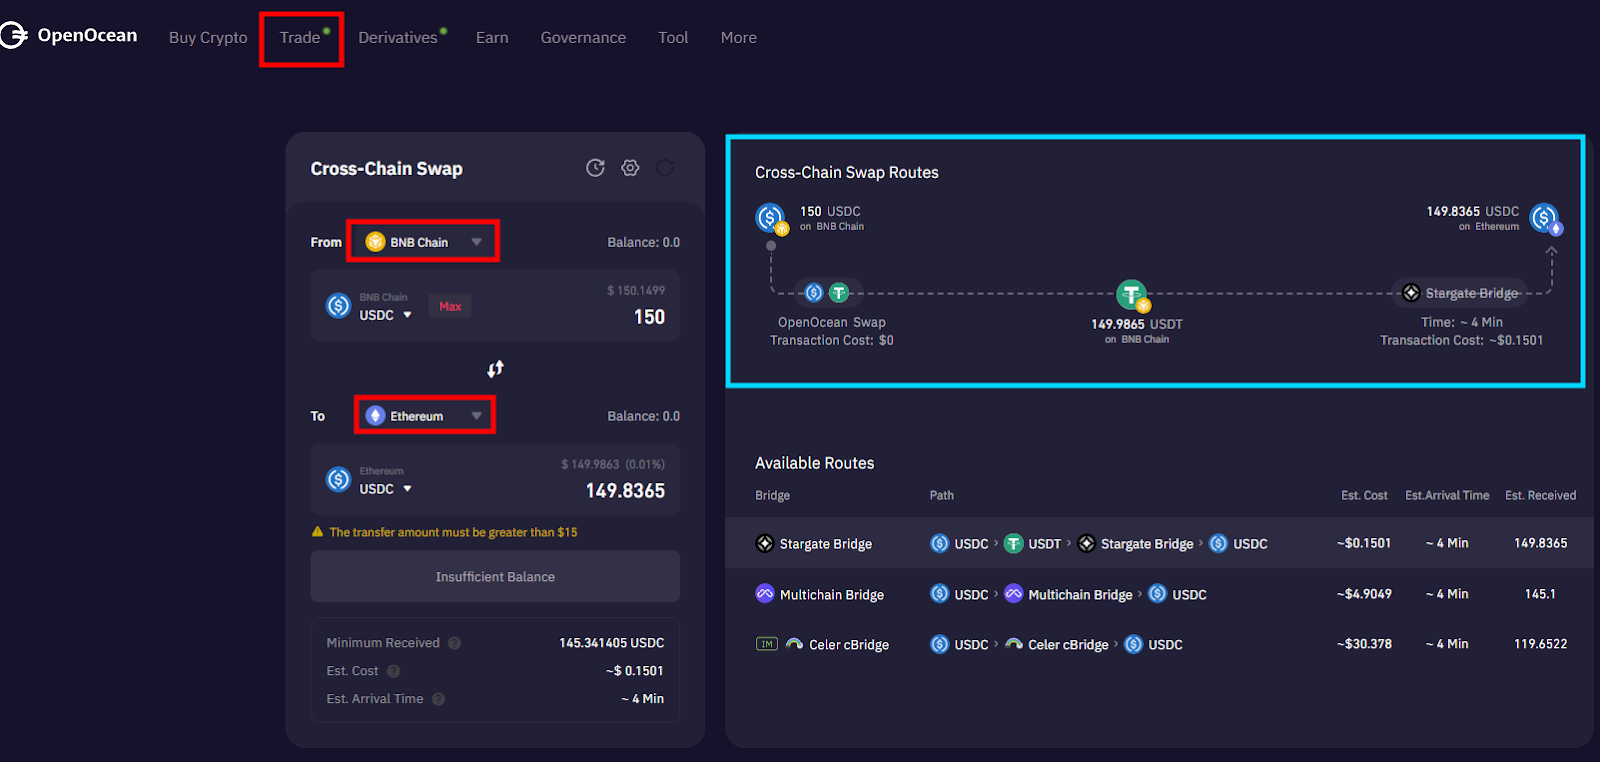The height and width of the screenshot is (762, 1600).
Task: Click the Multichain Bridge icon in Bridge column
Action: [x=765, y=593]
